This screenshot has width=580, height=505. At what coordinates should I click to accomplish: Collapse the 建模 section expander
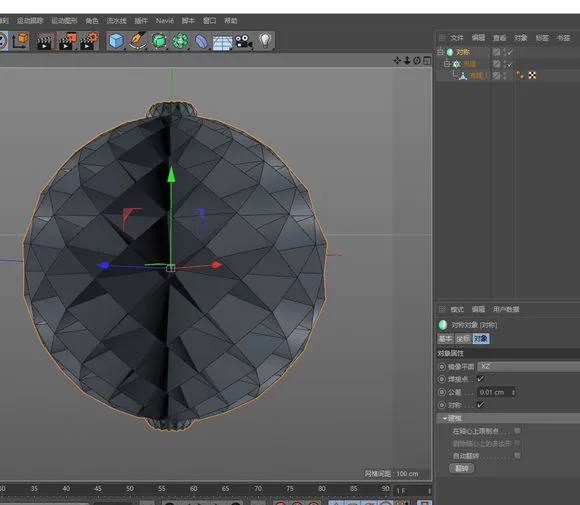point(445,418)
